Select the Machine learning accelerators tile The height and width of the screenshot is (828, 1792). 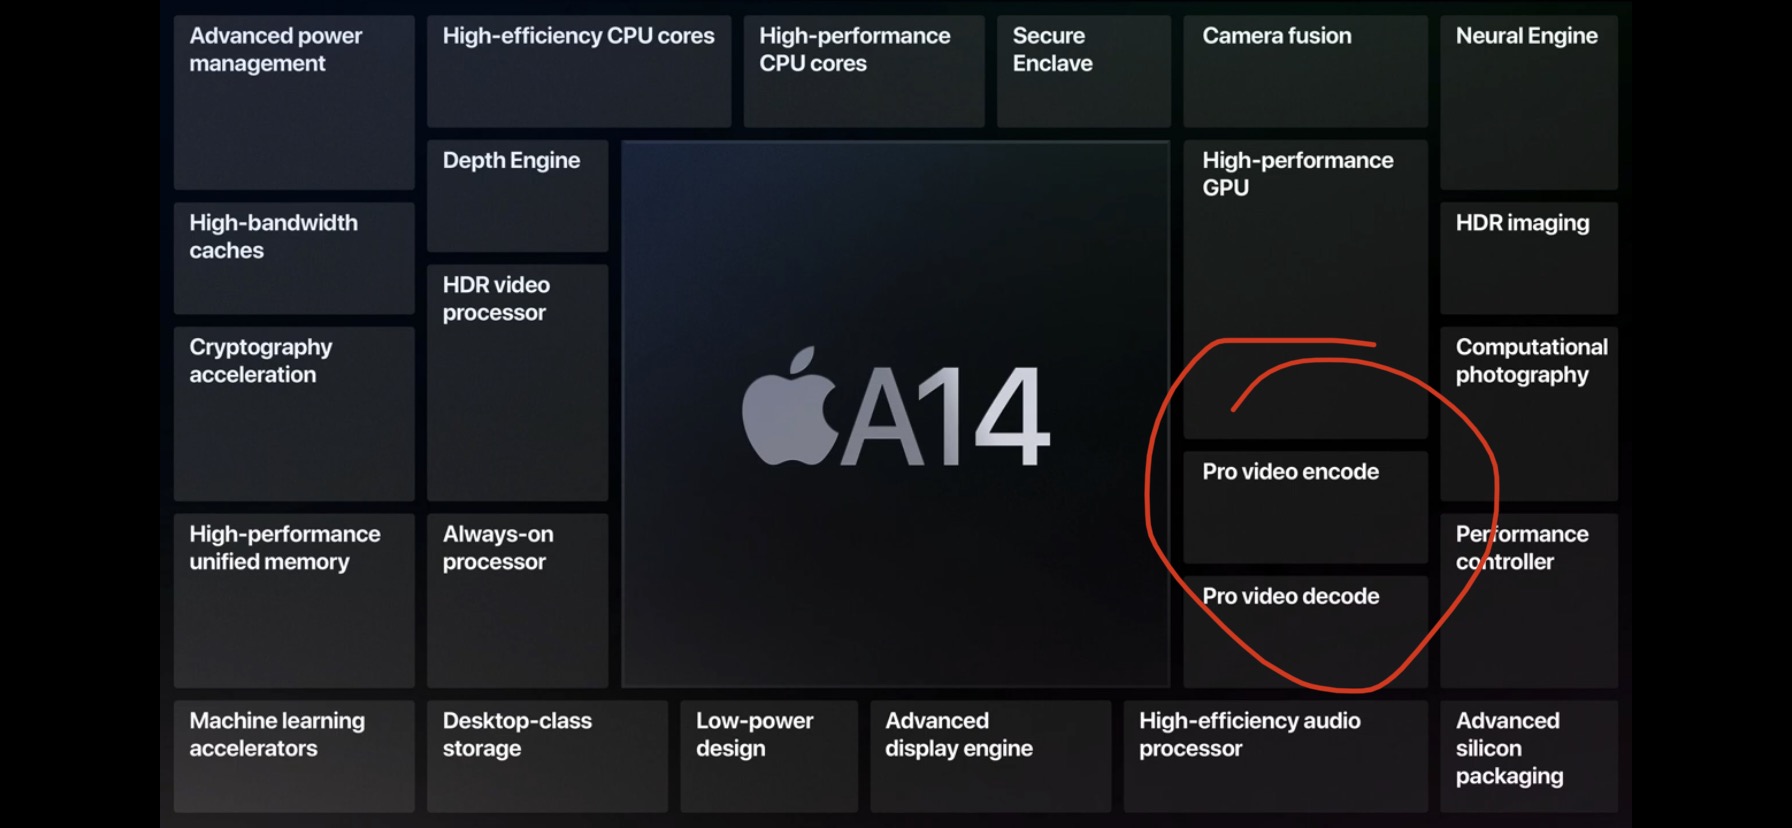[294, 756]
